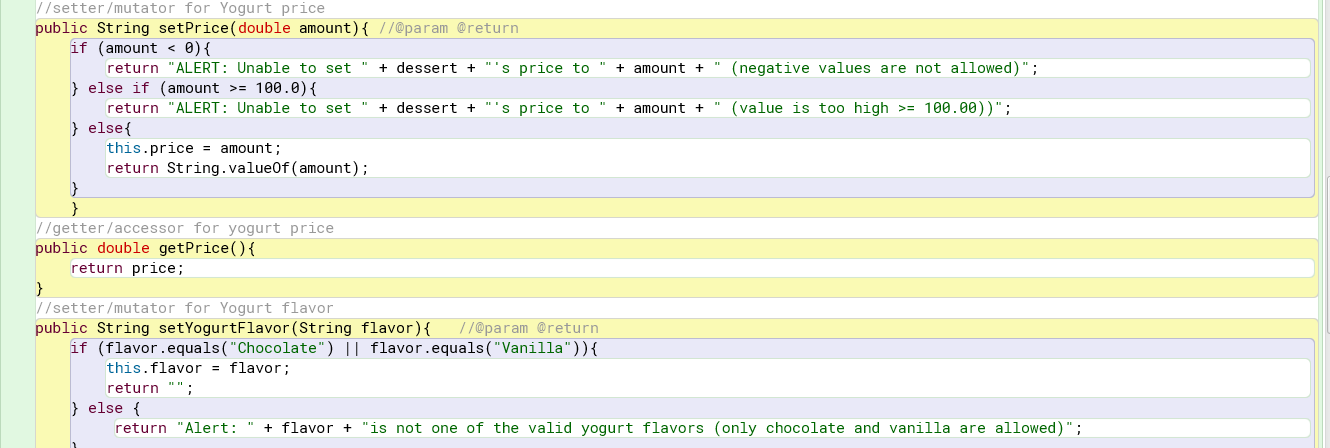The width and height of the screenshot is (1330, 448).
Task: Click the comment "//setter/mutator for Yogurt price"
Action: coord(180,8)
